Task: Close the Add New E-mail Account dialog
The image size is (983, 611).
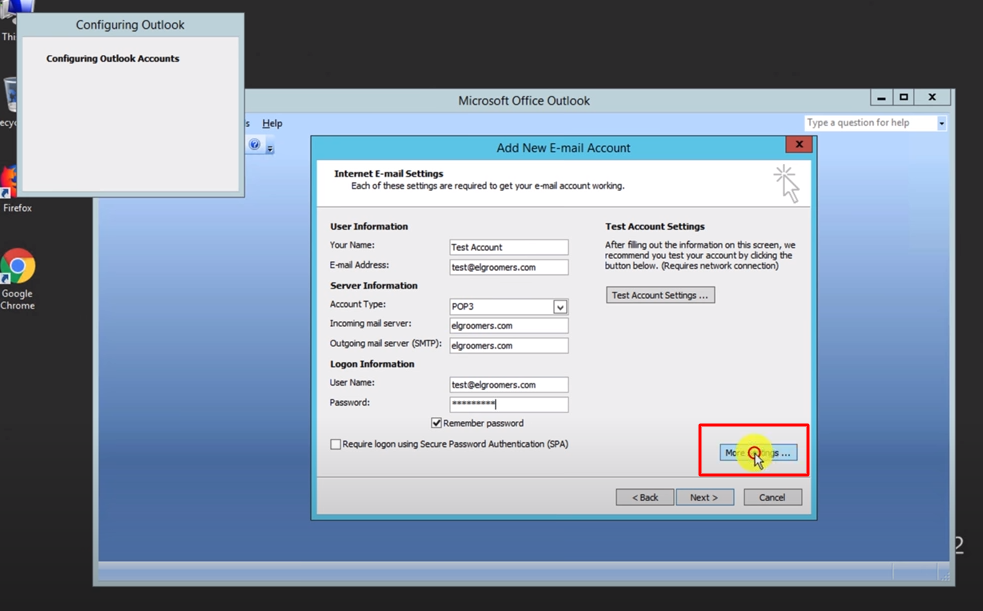Action: (799, 145)
